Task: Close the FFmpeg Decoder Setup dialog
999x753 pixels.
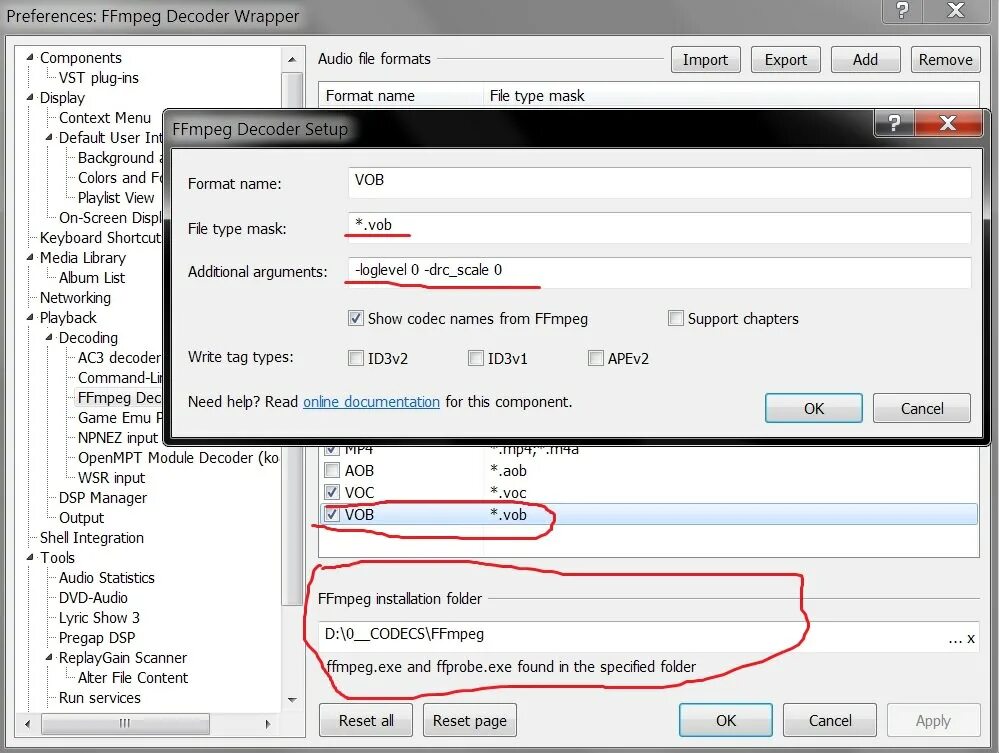Action: [x=948, y=122]
